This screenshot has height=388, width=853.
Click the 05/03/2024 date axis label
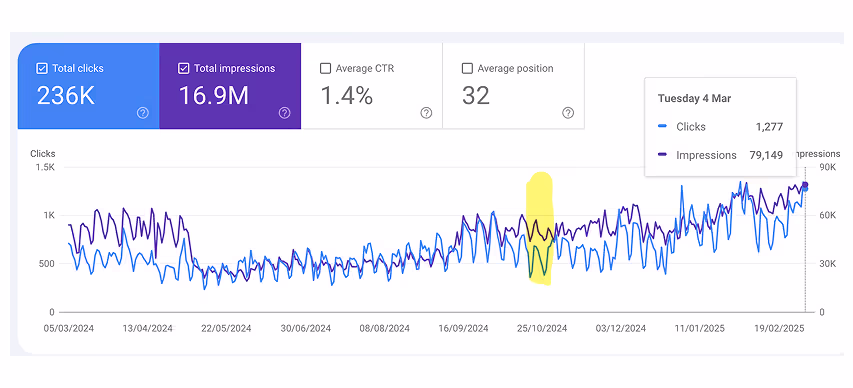coord(69,329)
